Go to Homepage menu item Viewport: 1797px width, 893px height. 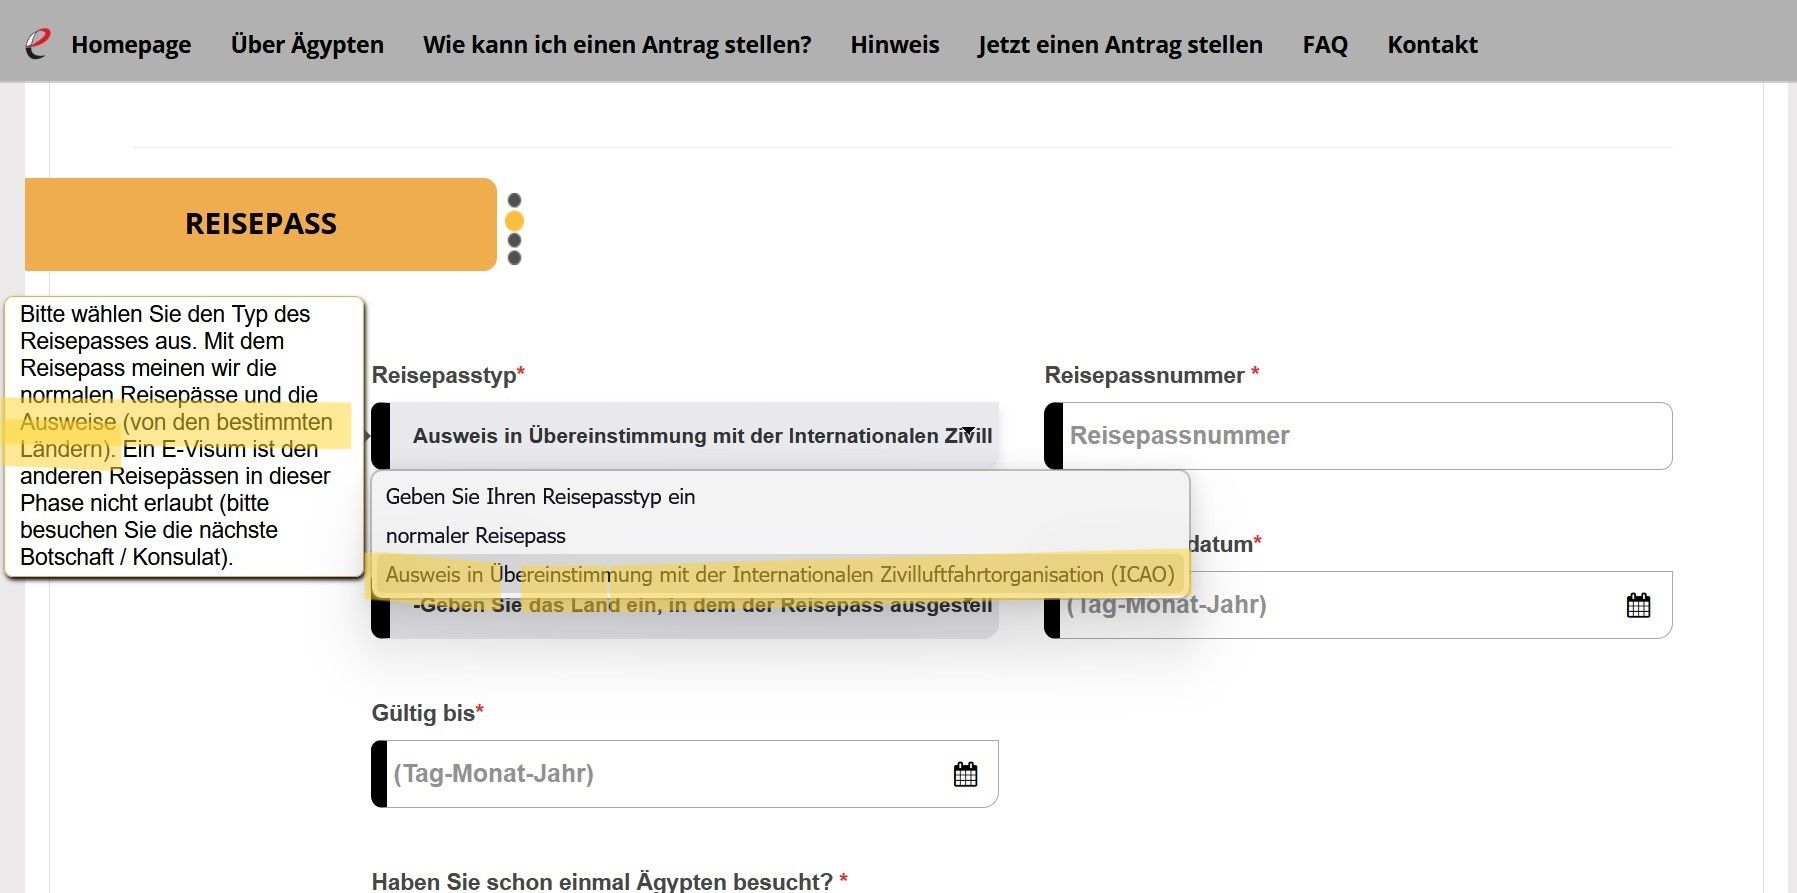point(131,44)
